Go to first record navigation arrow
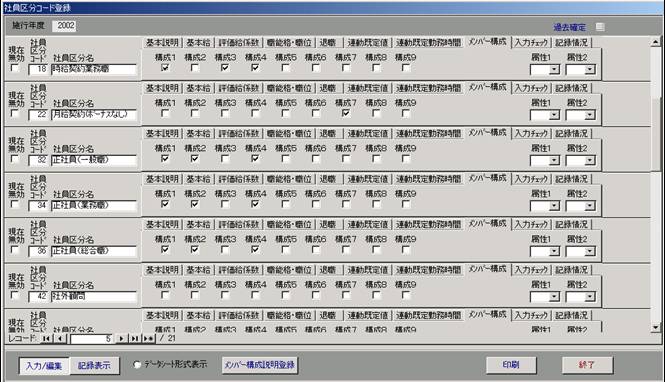Image resolution: width=665 pixels, height=382 pixels. tap(47, 338)
